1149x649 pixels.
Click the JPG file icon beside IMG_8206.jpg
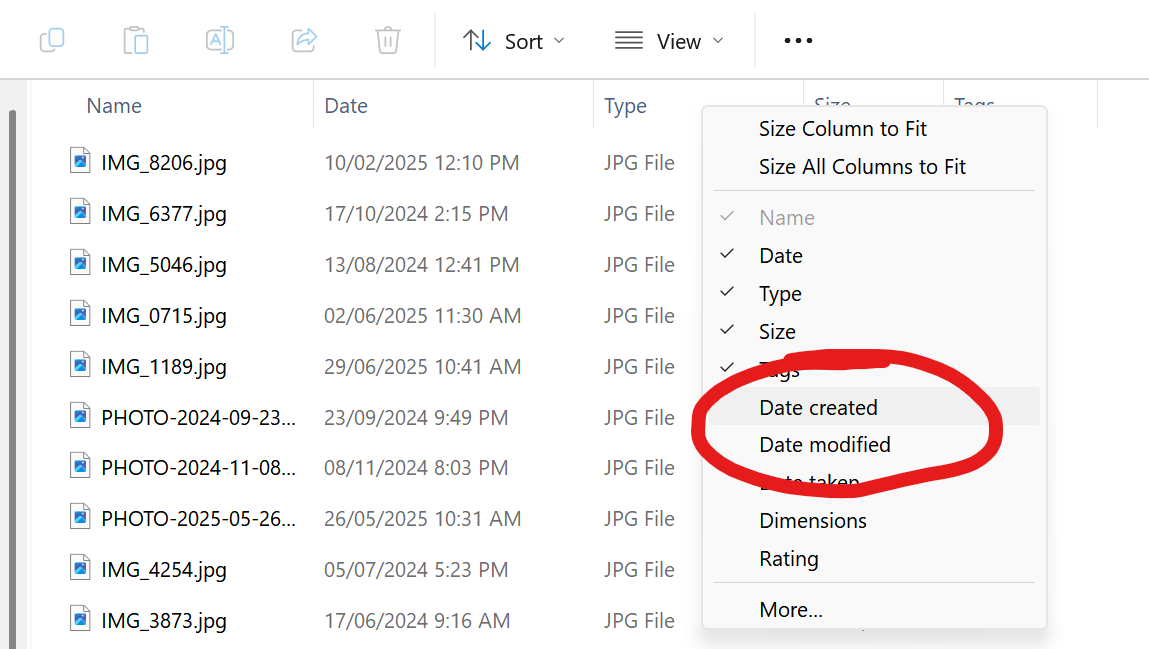(80, 160)
